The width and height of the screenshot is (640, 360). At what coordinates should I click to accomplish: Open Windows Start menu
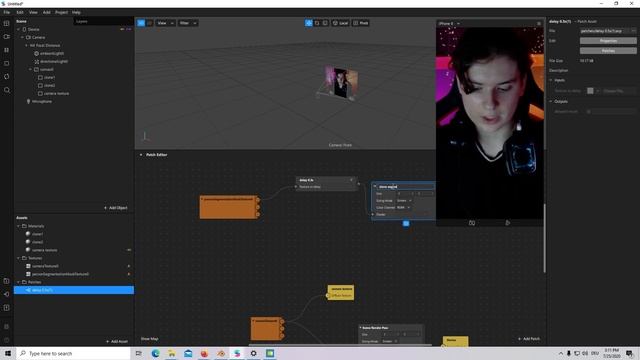8,353
